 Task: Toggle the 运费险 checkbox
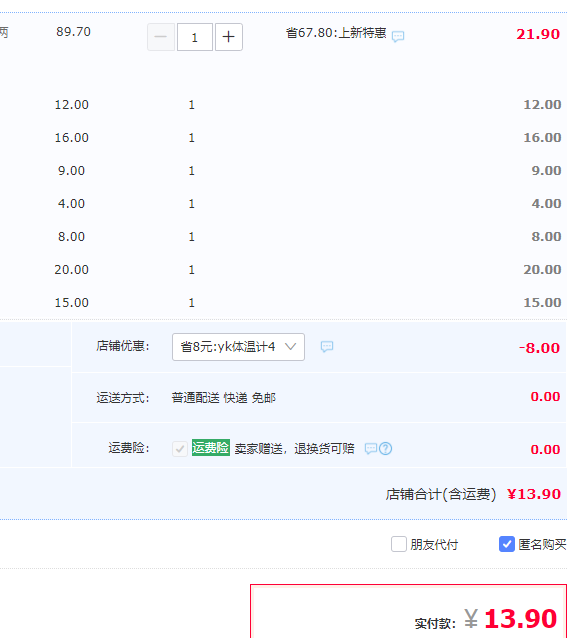pyautogui.click(x=179, y=449)
